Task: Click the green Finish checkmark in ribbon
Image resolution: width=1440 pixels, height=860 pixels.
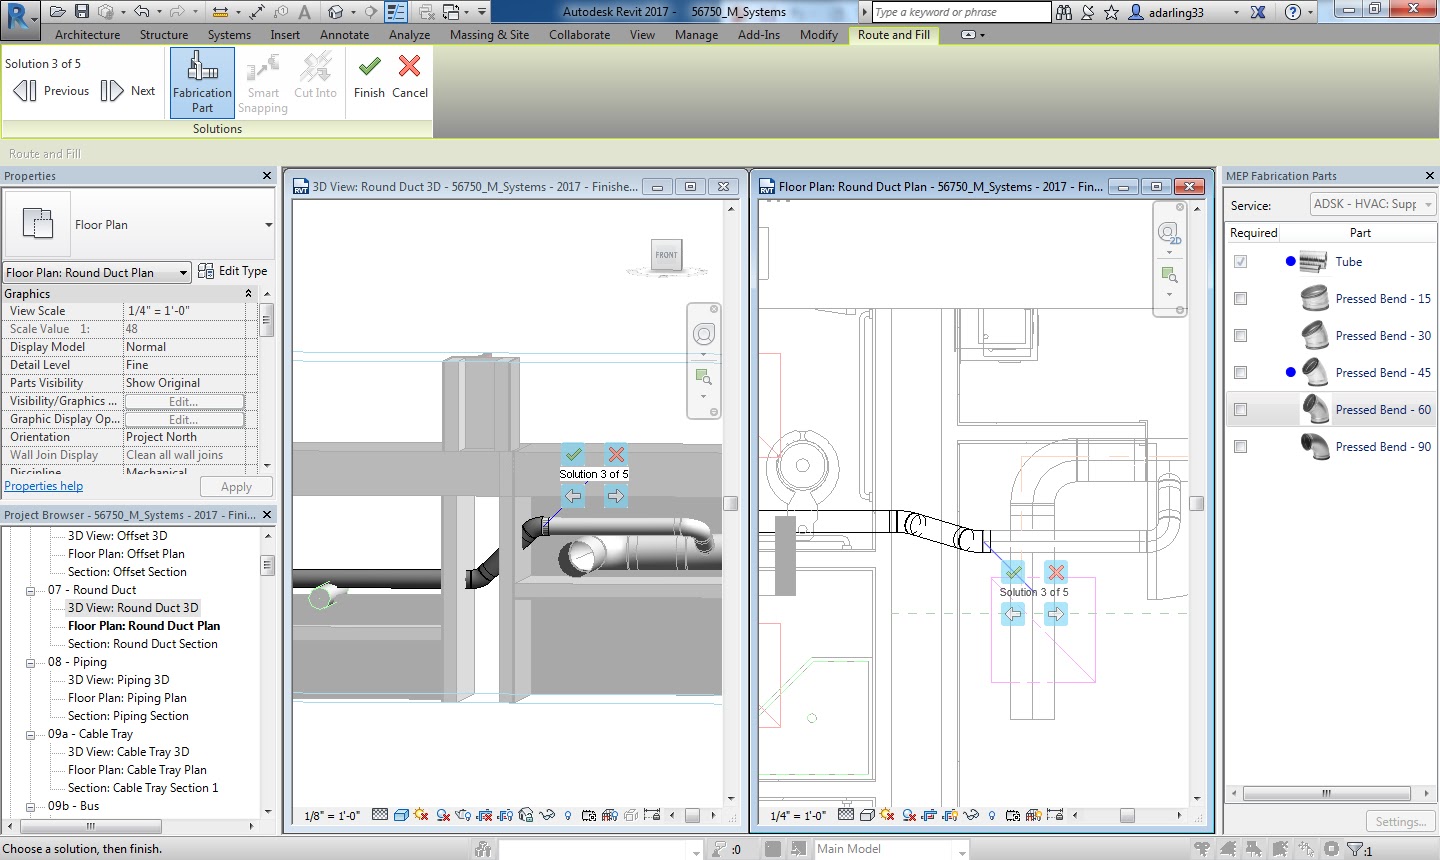Action: pos(369,77)
